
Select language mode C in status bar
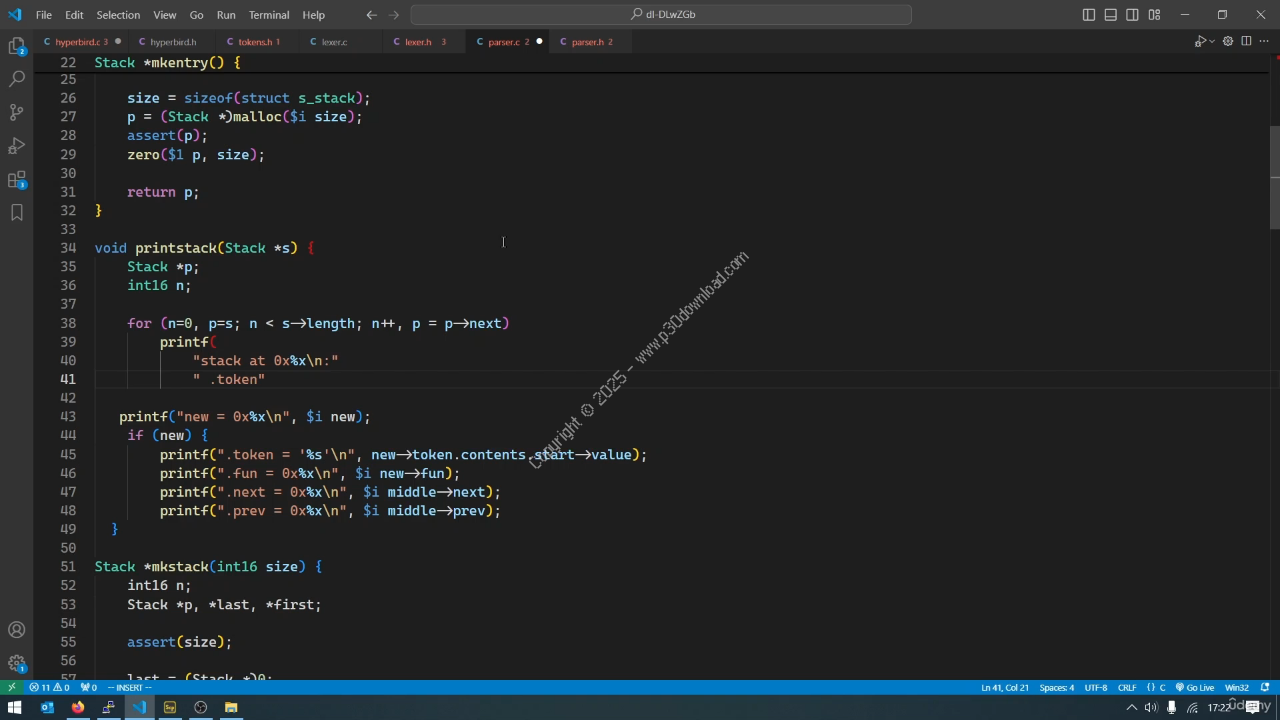point(1157,687)
